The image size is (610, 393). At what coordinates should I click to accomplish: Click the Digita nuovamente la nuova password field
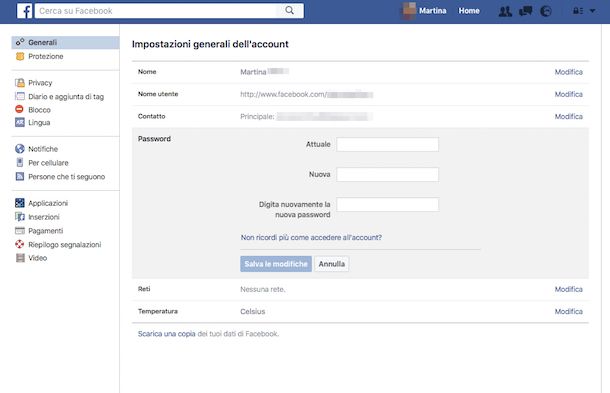tap(387, 204)
